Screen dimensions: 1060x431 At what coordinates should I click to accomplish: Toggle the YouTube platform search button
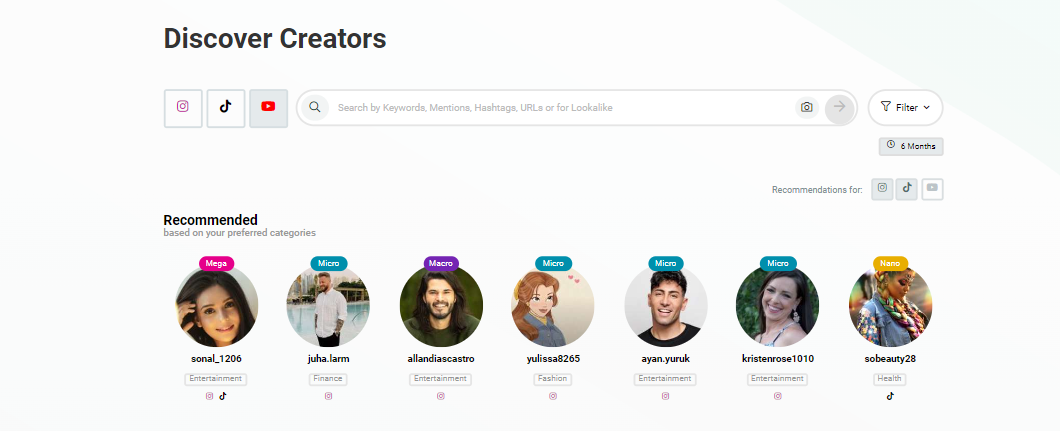click(268, 108)
